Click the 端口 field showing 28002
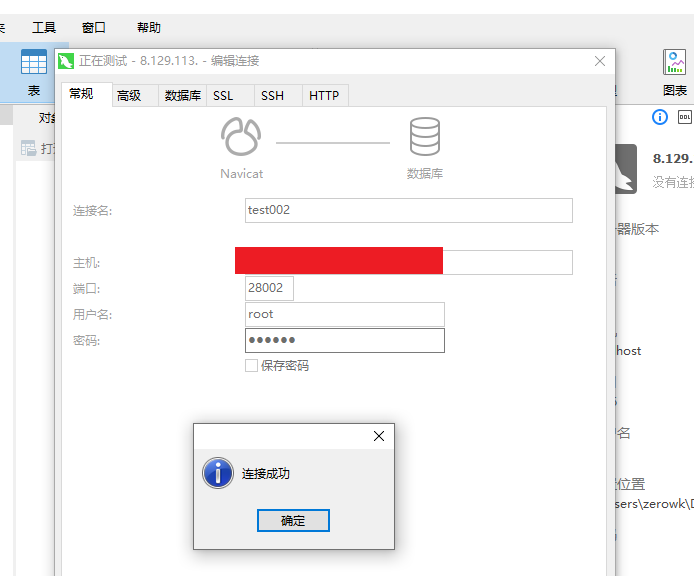Viewport: 694px width, 576px height. tap(269, 288)
